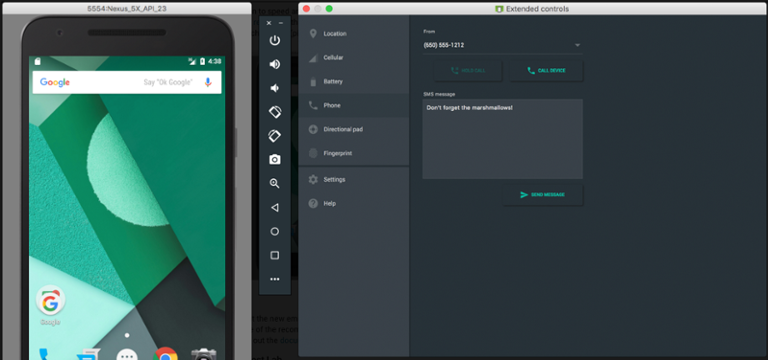Screen dimensions: 768x360
Task: Click the Google search bar on phone
Action: (x=127, y=82)
